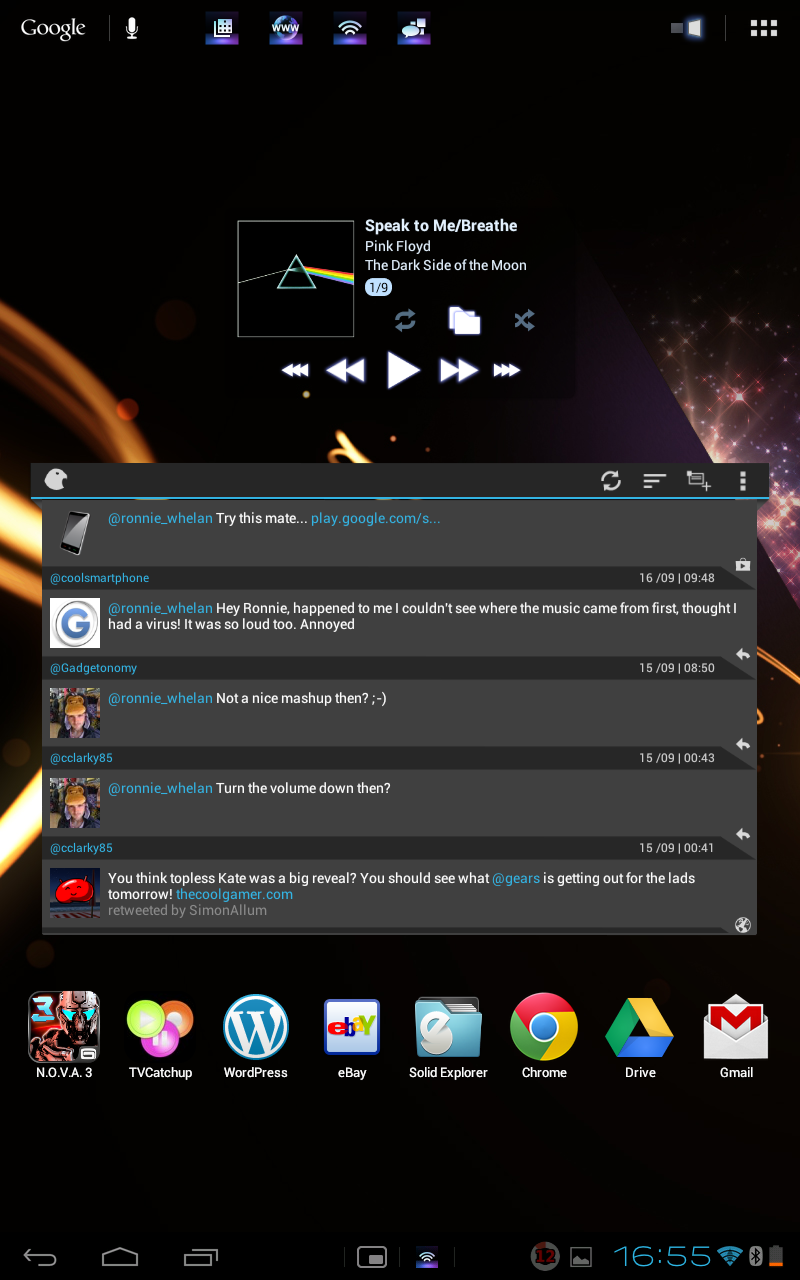Tap the 1/9 track counter badge
Screen dimensions: 800x1280
tap(378, 287)
